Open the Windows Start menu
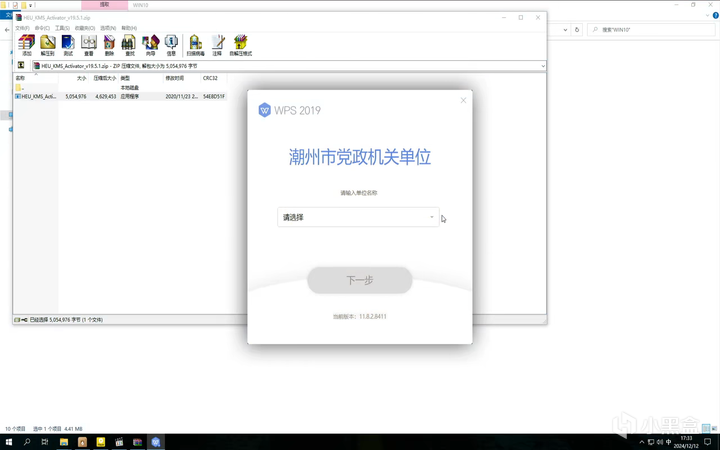 pos(9,442)
